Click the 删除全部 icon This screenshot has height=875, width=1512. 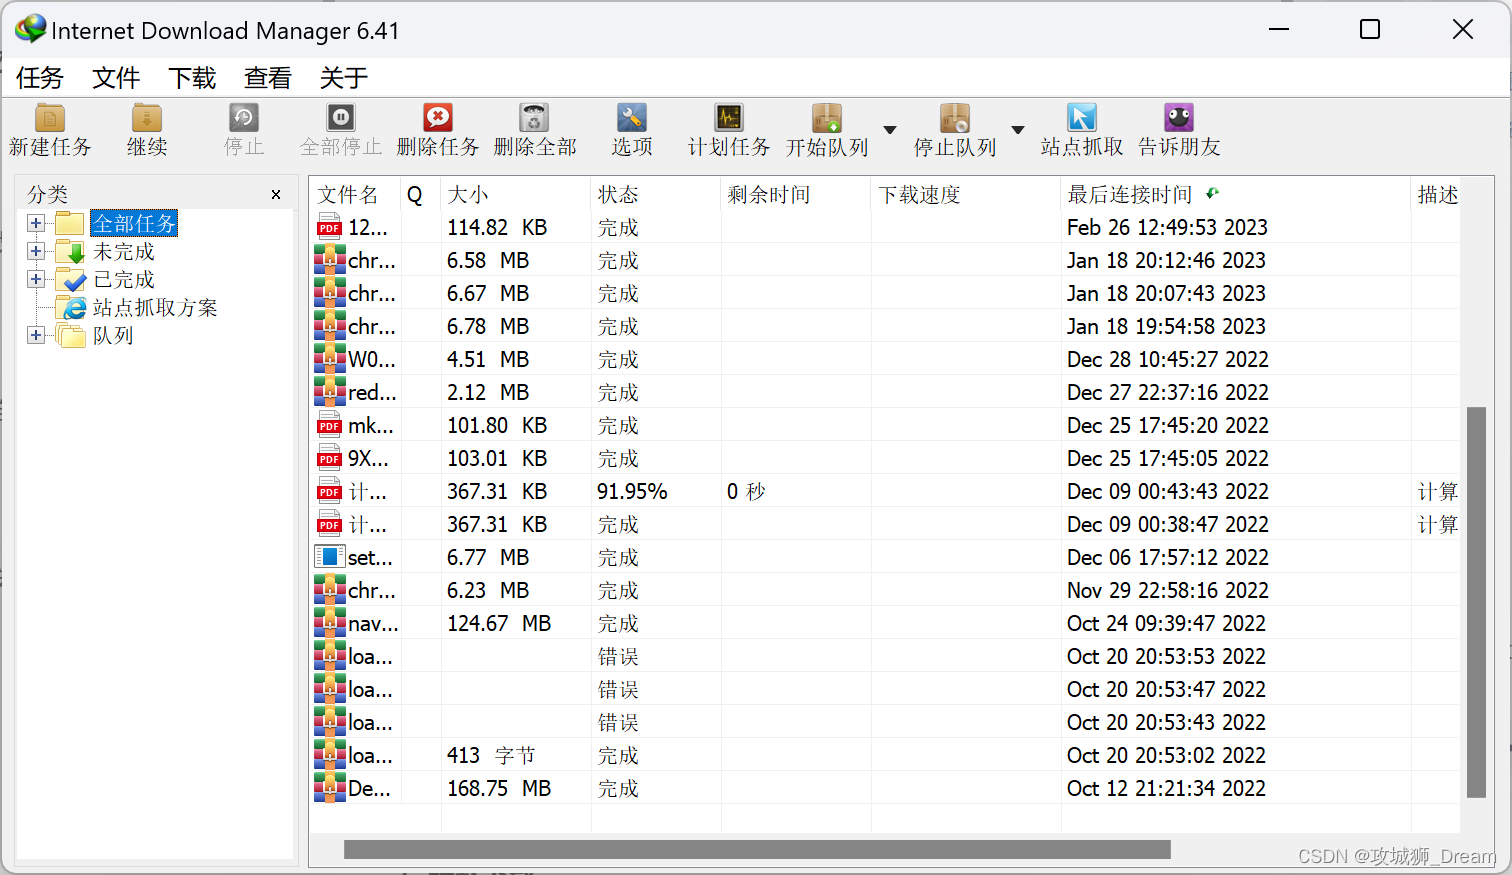(535, 118)
